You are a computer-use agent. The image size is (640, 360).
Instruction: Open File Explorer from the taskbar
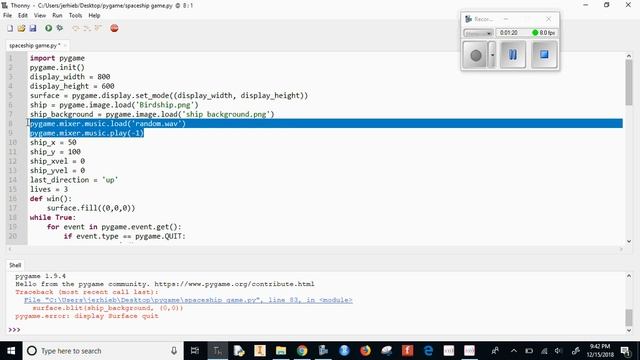coord(281,351)
